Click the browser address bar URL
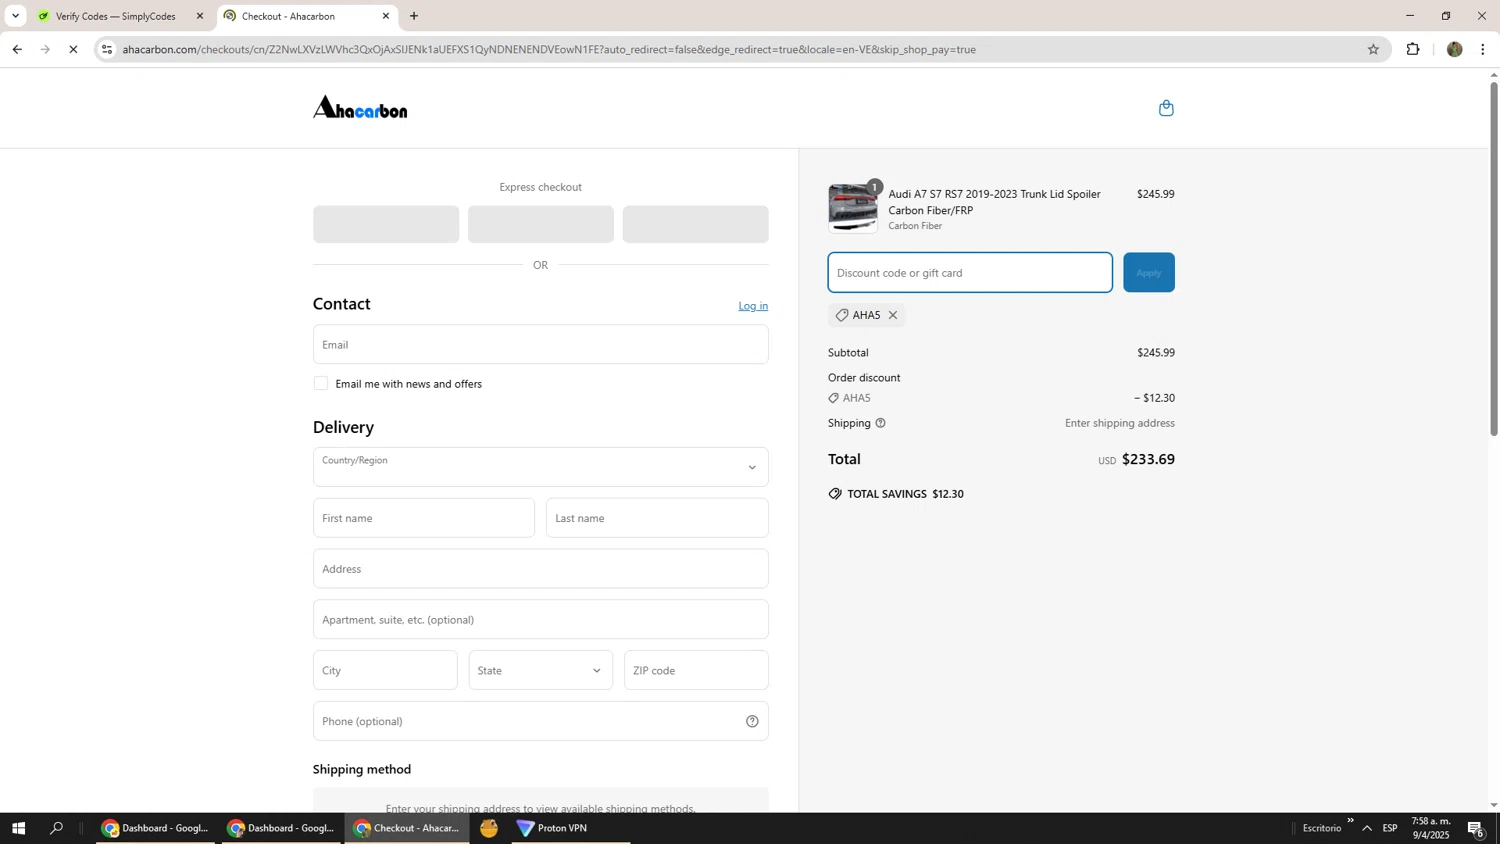Screen dimensions: 1500x844 pyautogui.click(x=549, y=49)
